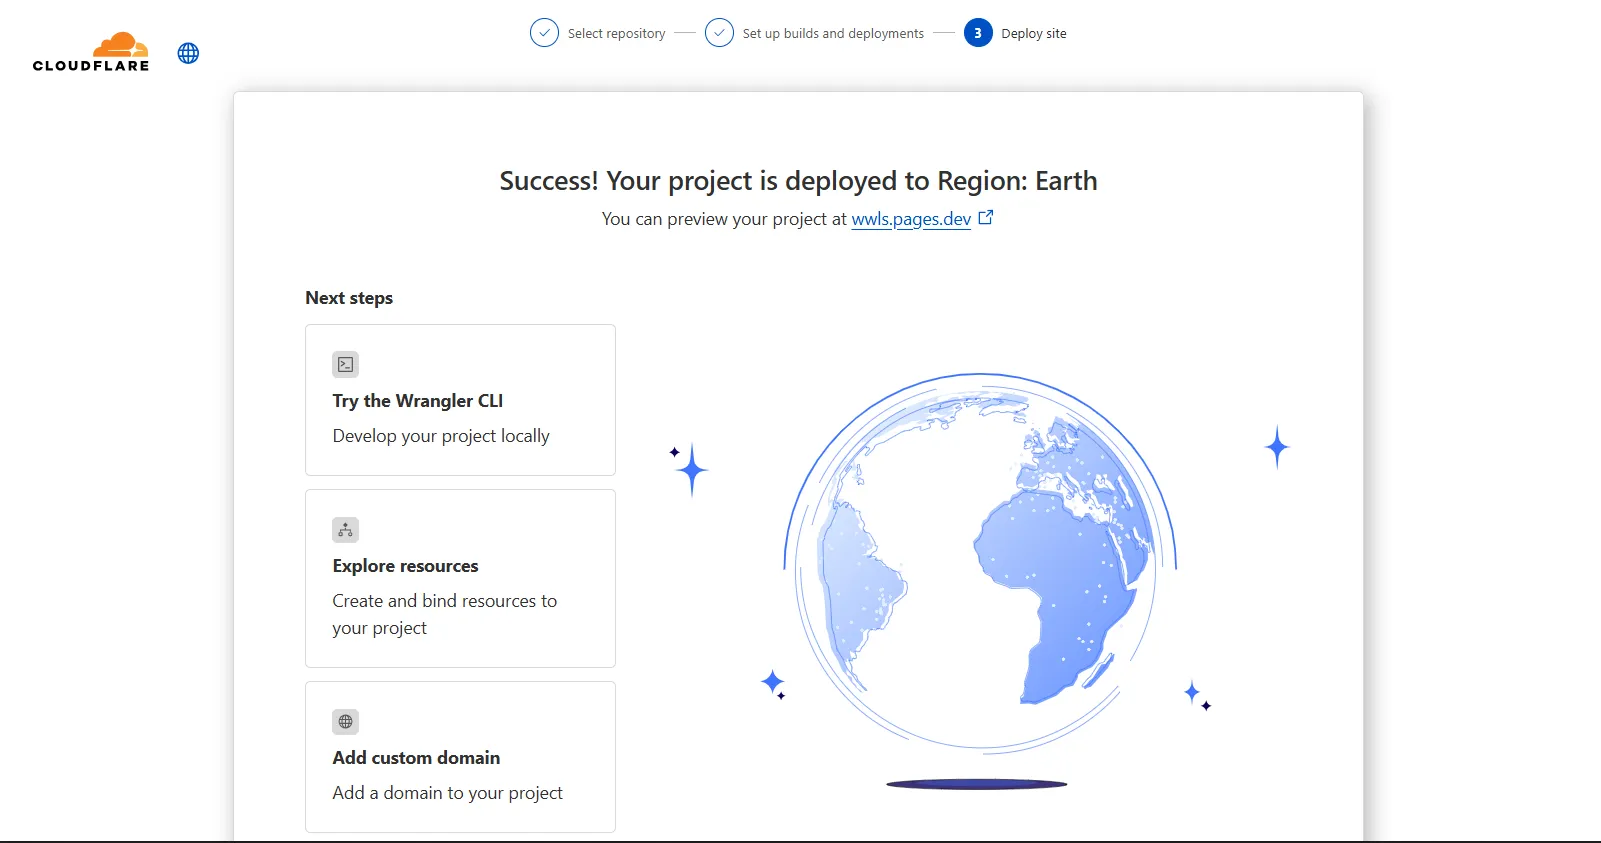Screen dimensions: 1601x843
Task: Click the Select repository checkmark circle
Action: [544, 33]
